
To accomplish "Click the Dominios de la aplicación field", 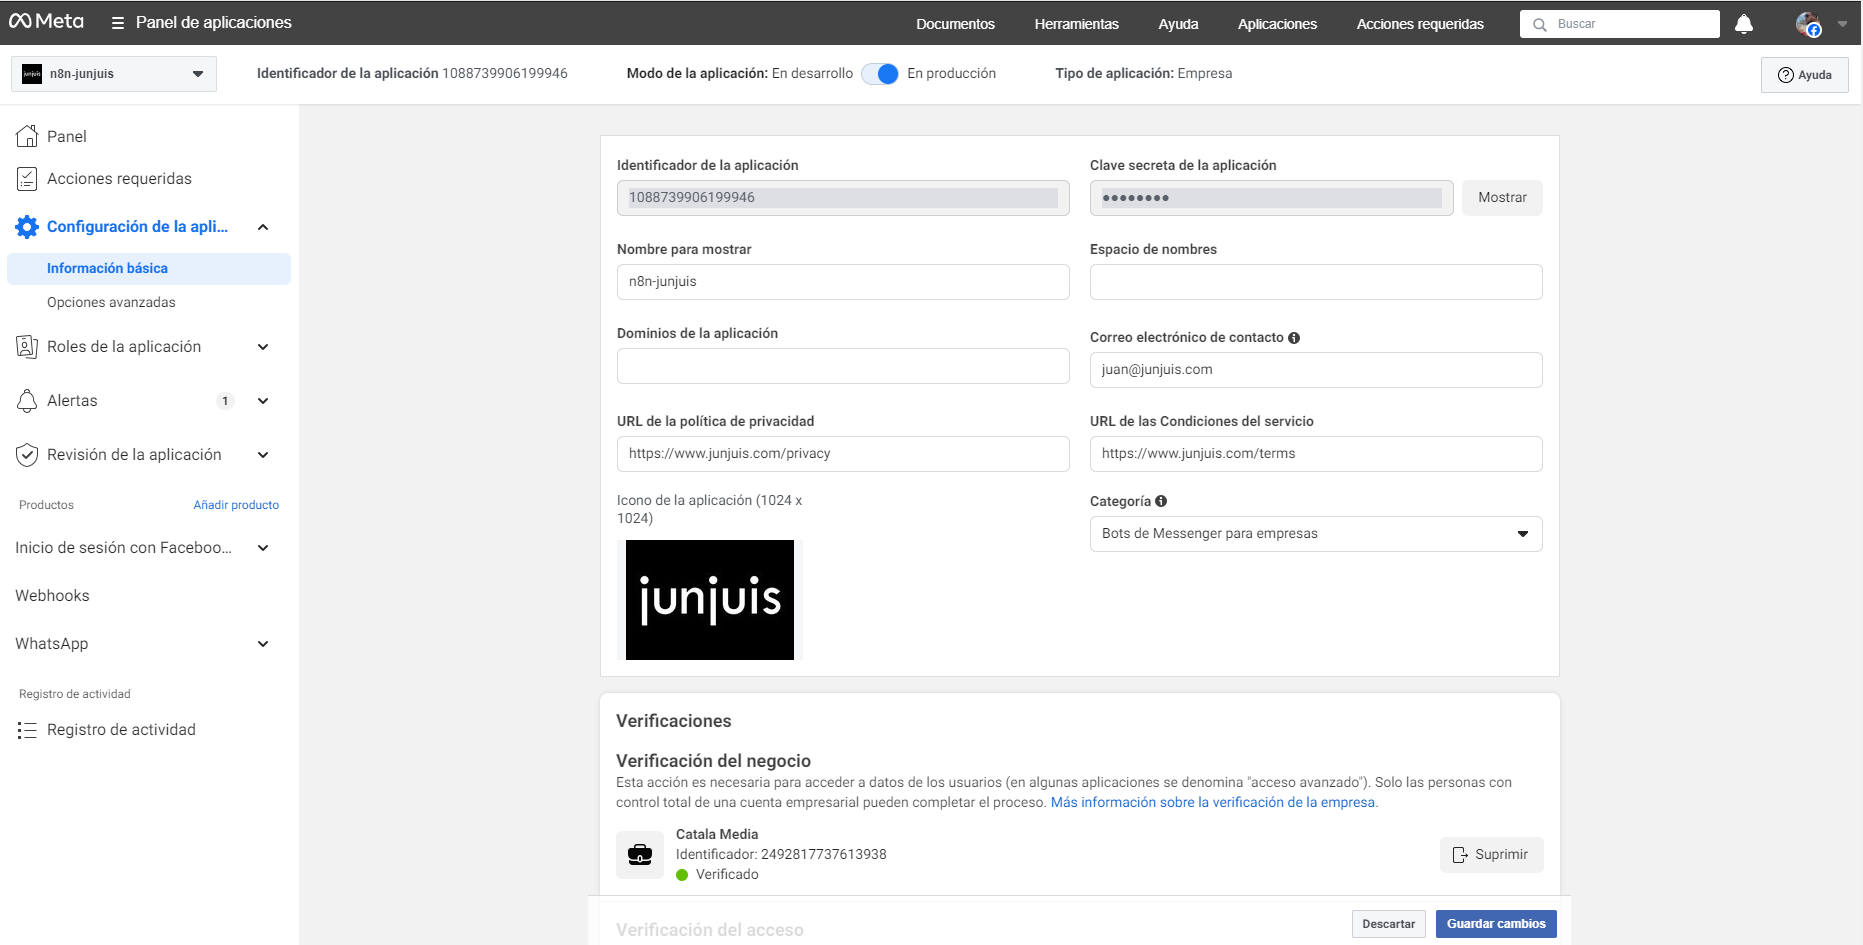I will (842, 366).
